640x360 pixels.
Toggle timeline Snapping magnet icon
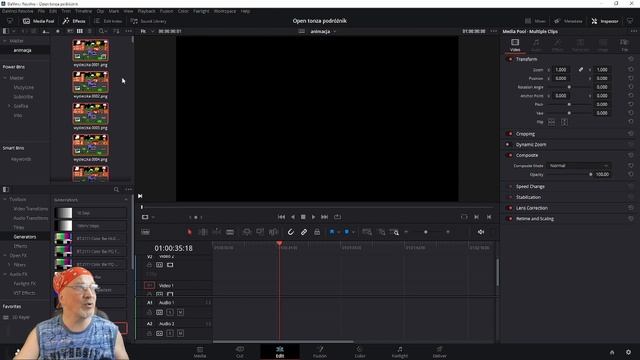291,232
